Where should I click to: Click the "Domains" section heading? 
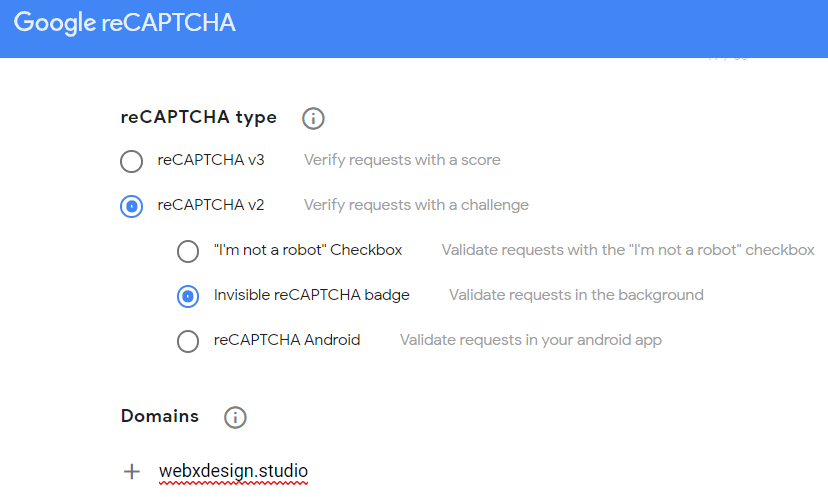click(x=160, y=416)
